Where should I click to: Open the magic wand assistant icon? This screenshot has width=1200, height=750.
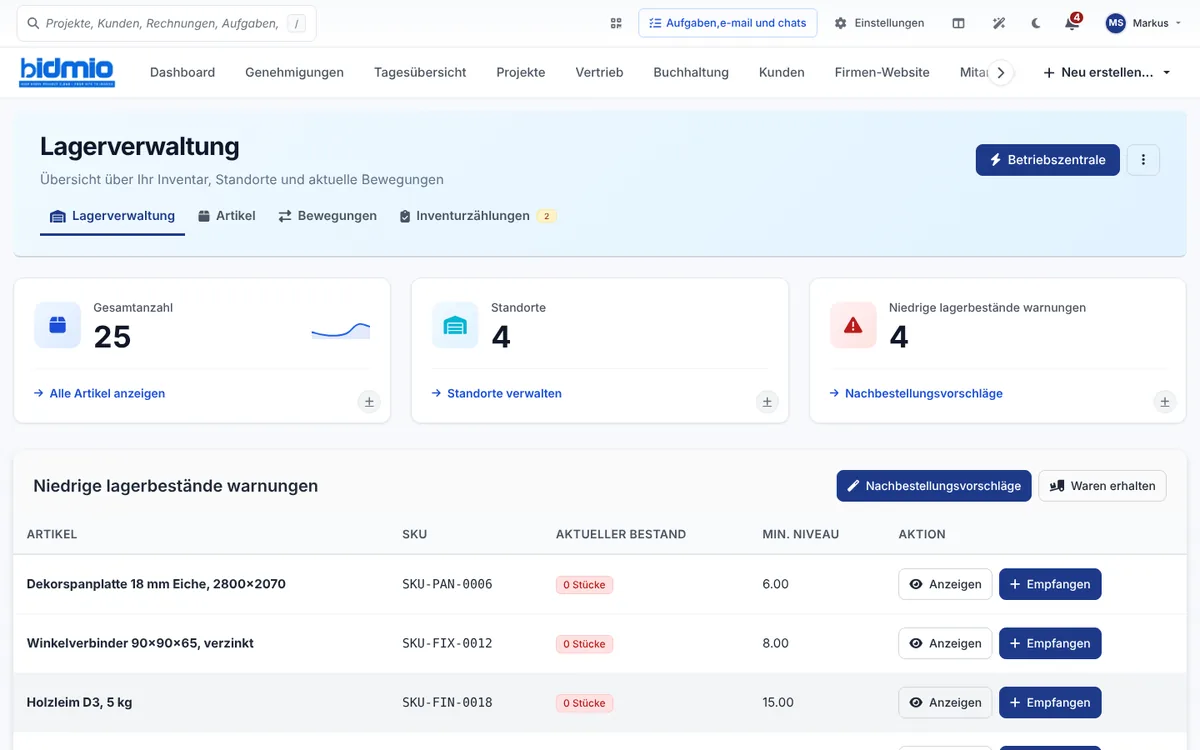pos(998,23)
